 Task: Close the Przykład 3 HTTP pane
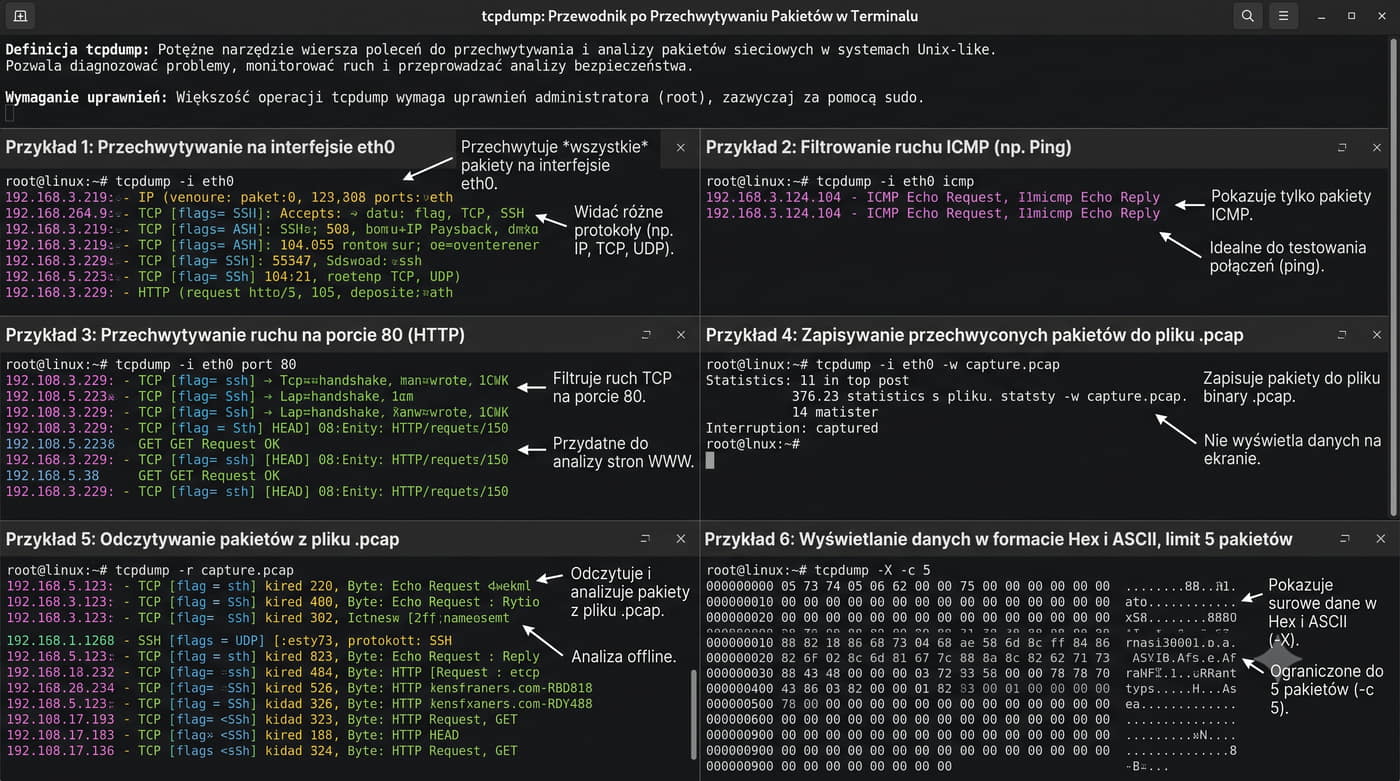[681, 334]
